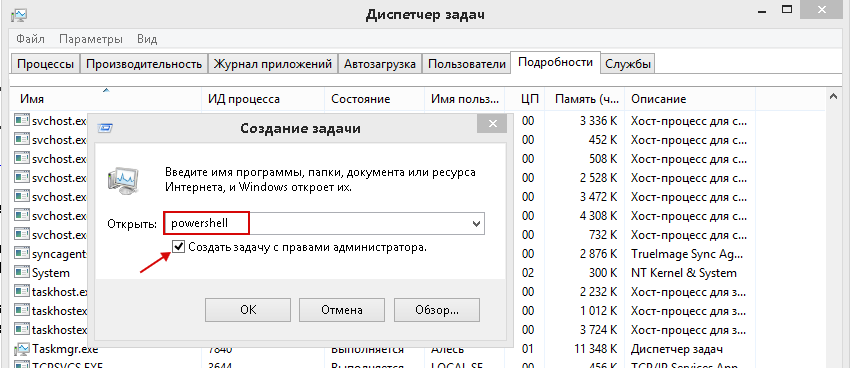The height and width of the screenshot is (368, 854).
Task: Sort by the Память column header
Action: pyautogui.click(x=585, y=99)
